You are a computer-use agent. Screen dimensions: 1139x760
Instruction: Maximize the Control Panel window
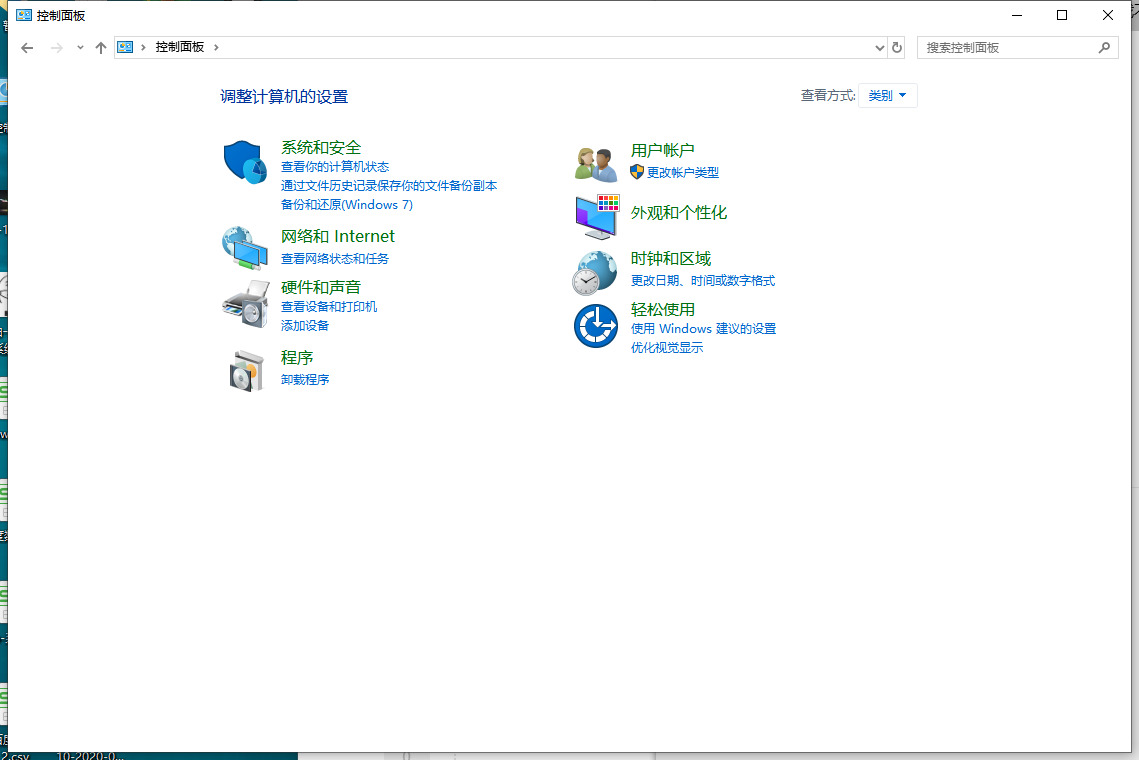(1062, 15)
